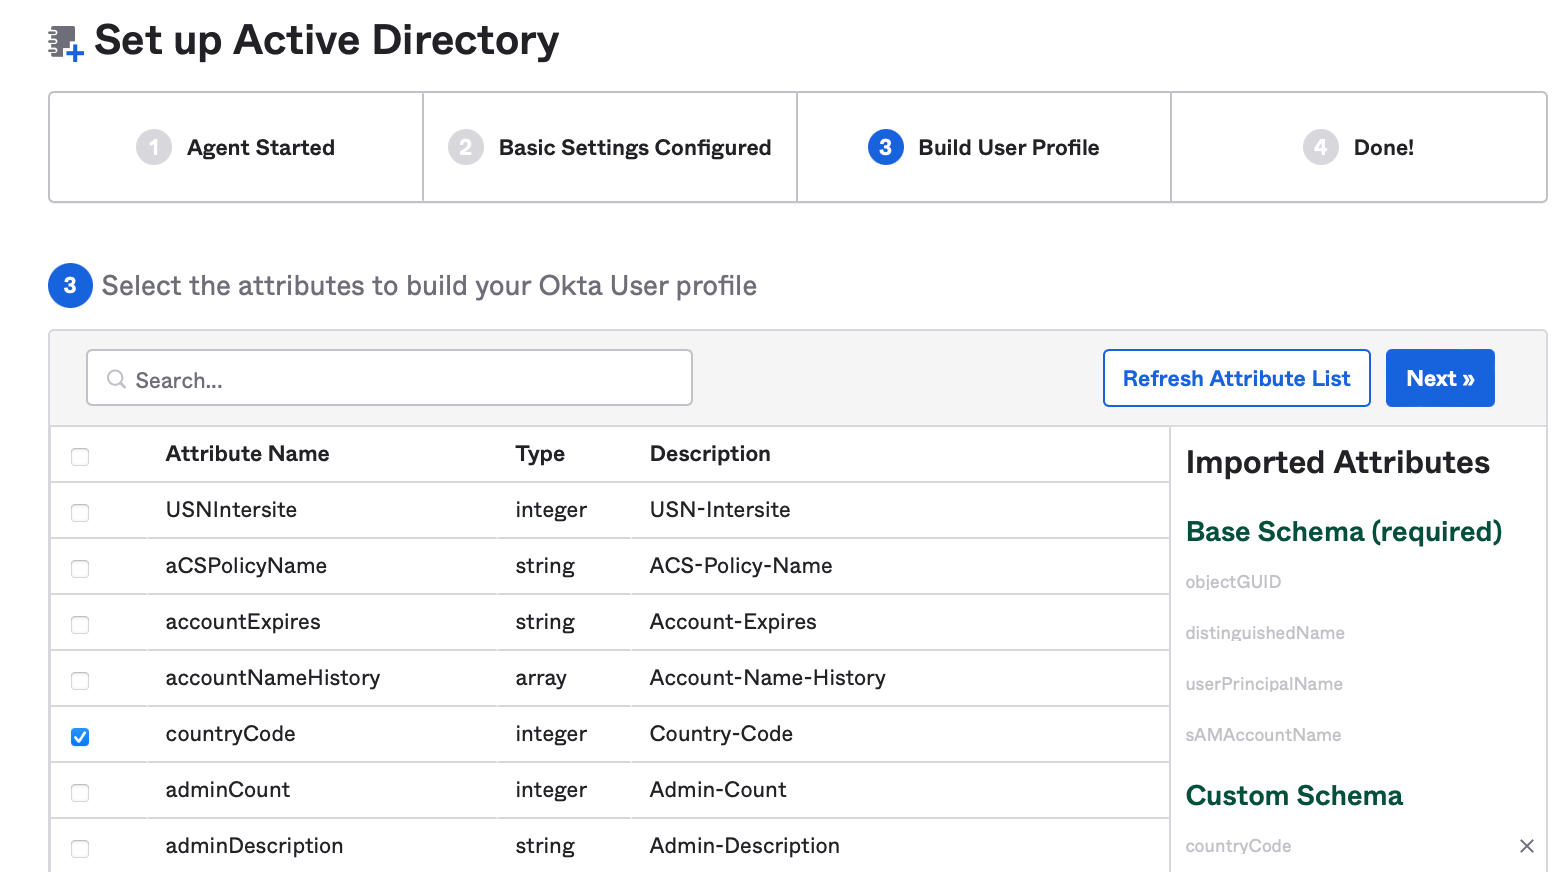The image size is (1566, 872).
Task: Click the Next button
Action: pos(1439,378)
